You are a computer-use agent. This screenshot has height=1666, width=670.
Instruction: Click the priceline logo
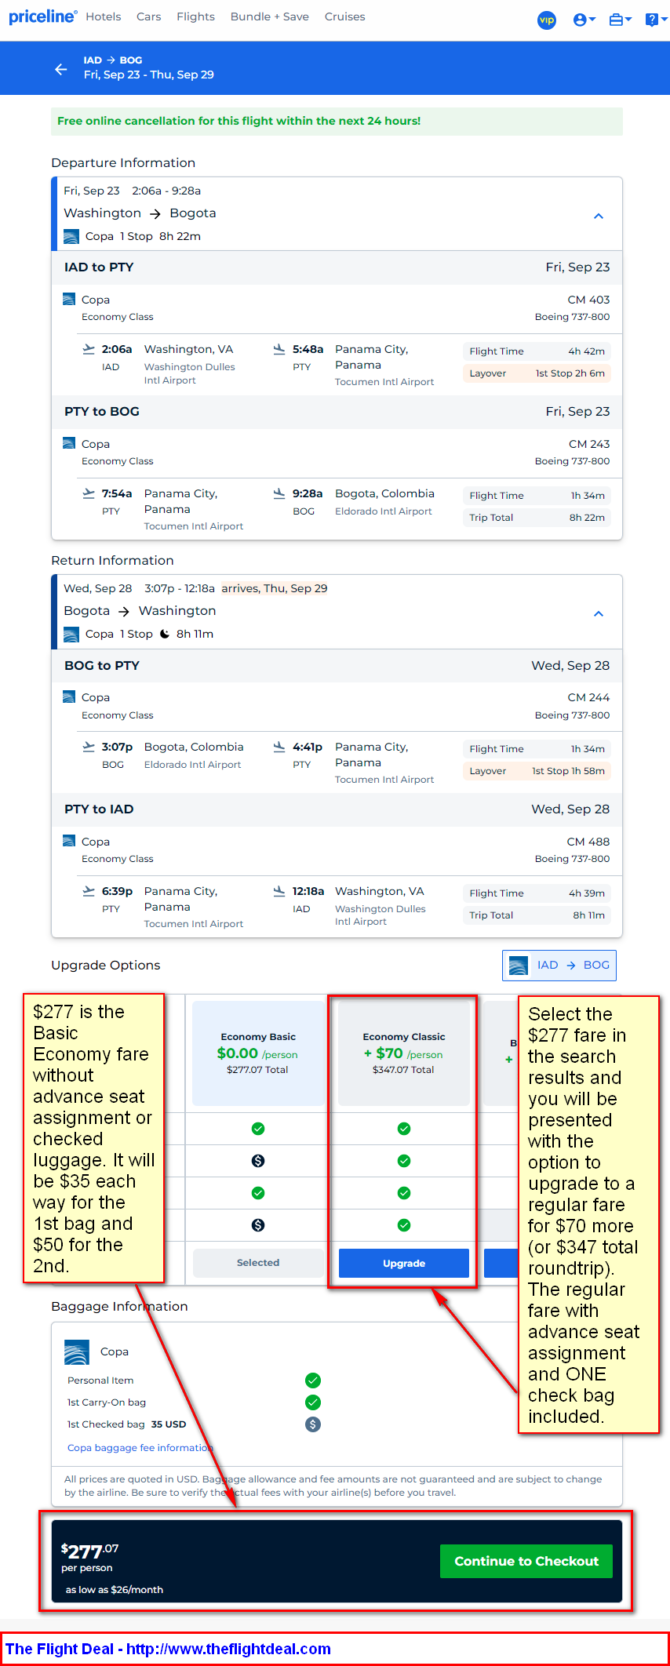point(42,16)
